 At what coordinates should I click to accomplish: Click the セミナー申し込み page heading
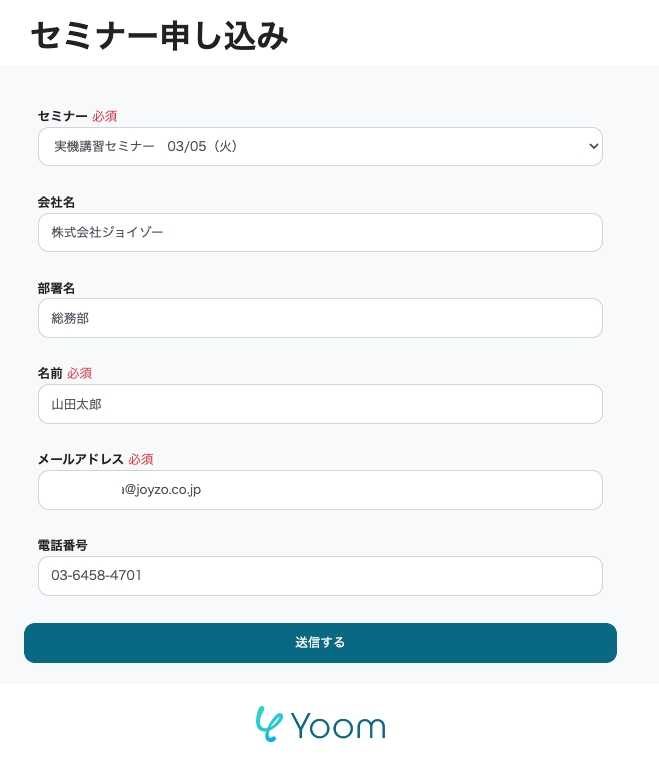tap(160, 36)
